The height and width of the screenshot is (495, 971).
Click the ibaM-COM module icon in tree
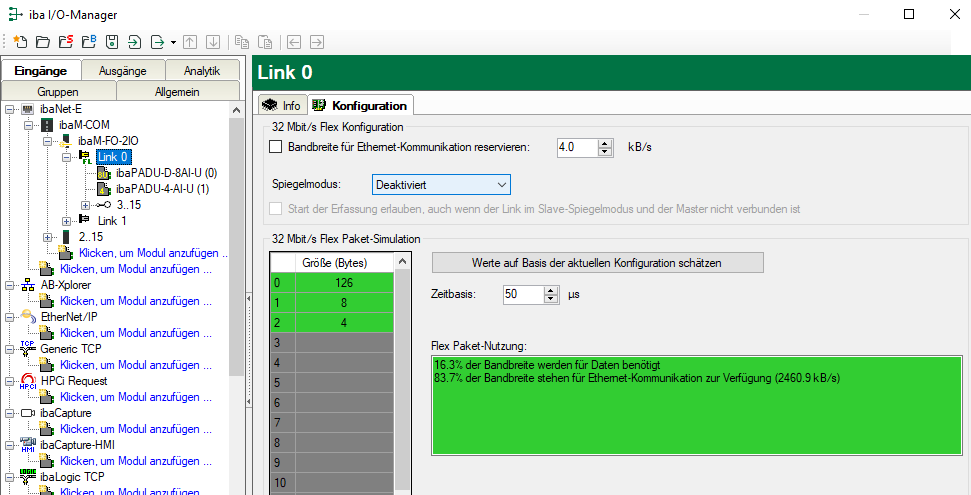[47, 125]
